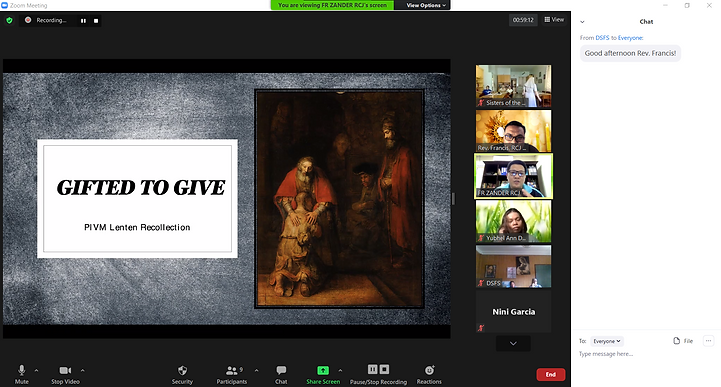Toggle the Chat panel from toolbar
Image resolution: width=721 pixels, height=387 pixels.
(281, 374)
